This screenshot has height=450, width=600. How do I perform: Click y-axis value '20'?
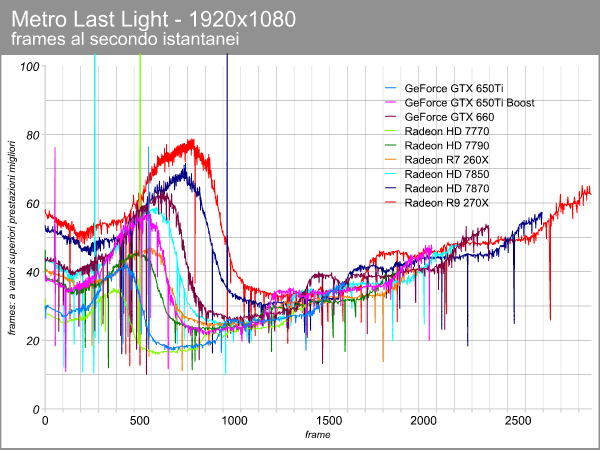click(33, 341)
